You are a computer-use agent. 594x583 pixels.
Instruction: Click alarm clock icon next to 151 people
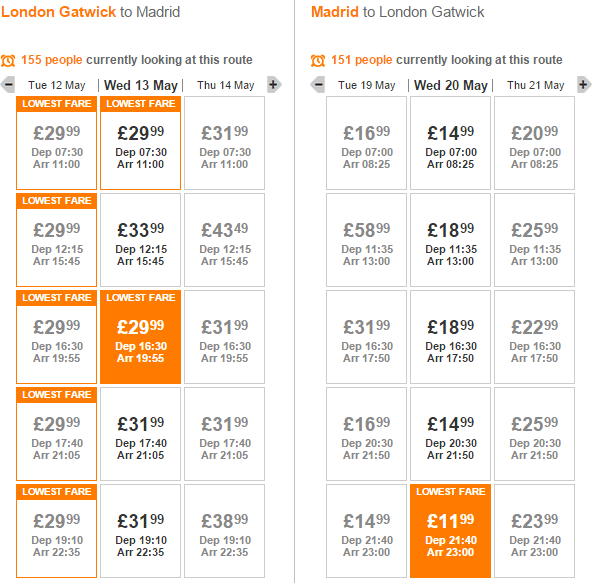pos(318,60)
